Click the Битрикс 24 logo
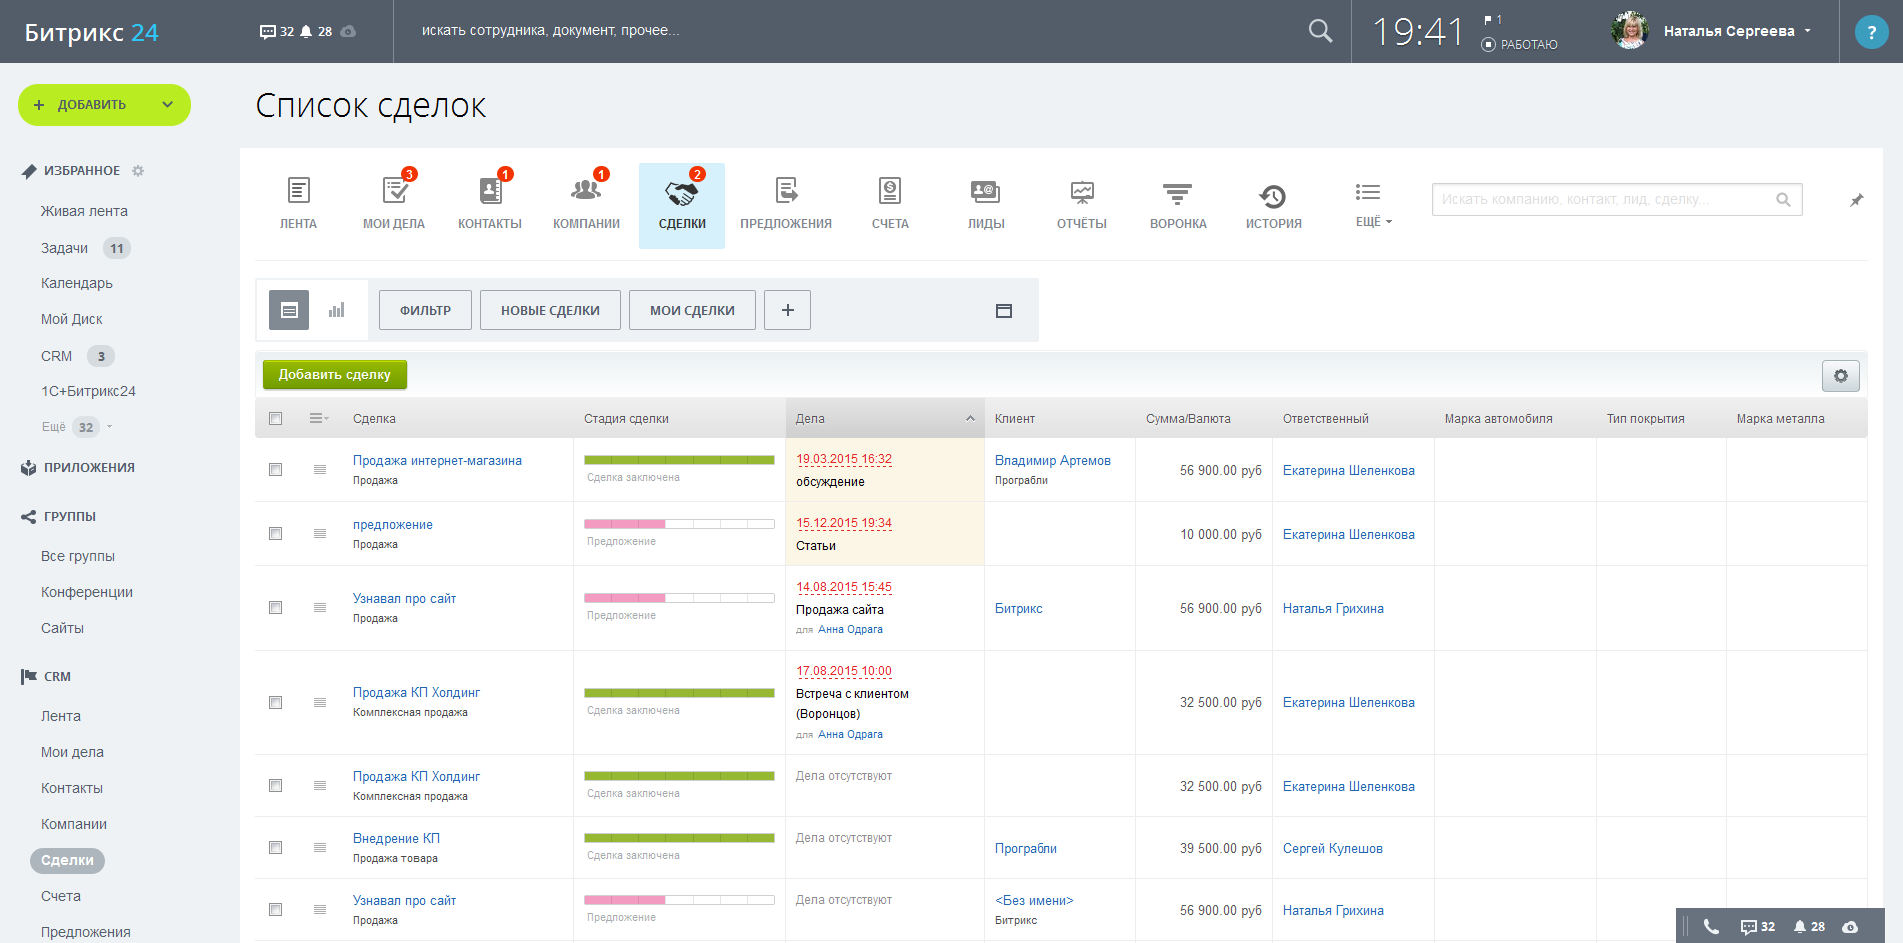 pos(92,32)
